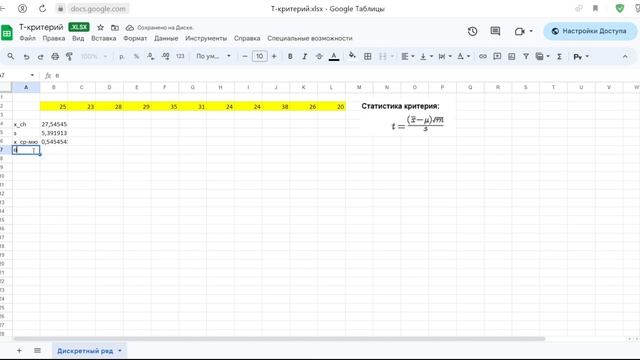Open the functions sigma menu
This screenshot has height=360, width=640.
tap(559, 56)
